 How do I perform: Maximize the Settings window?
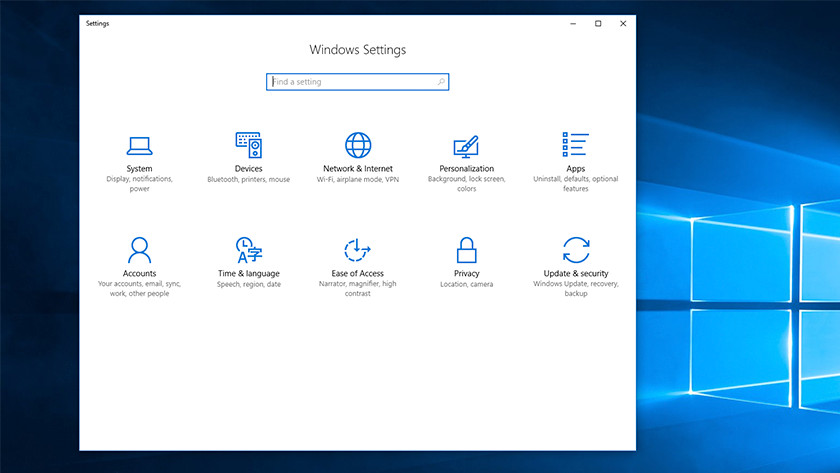pos(598,23)
